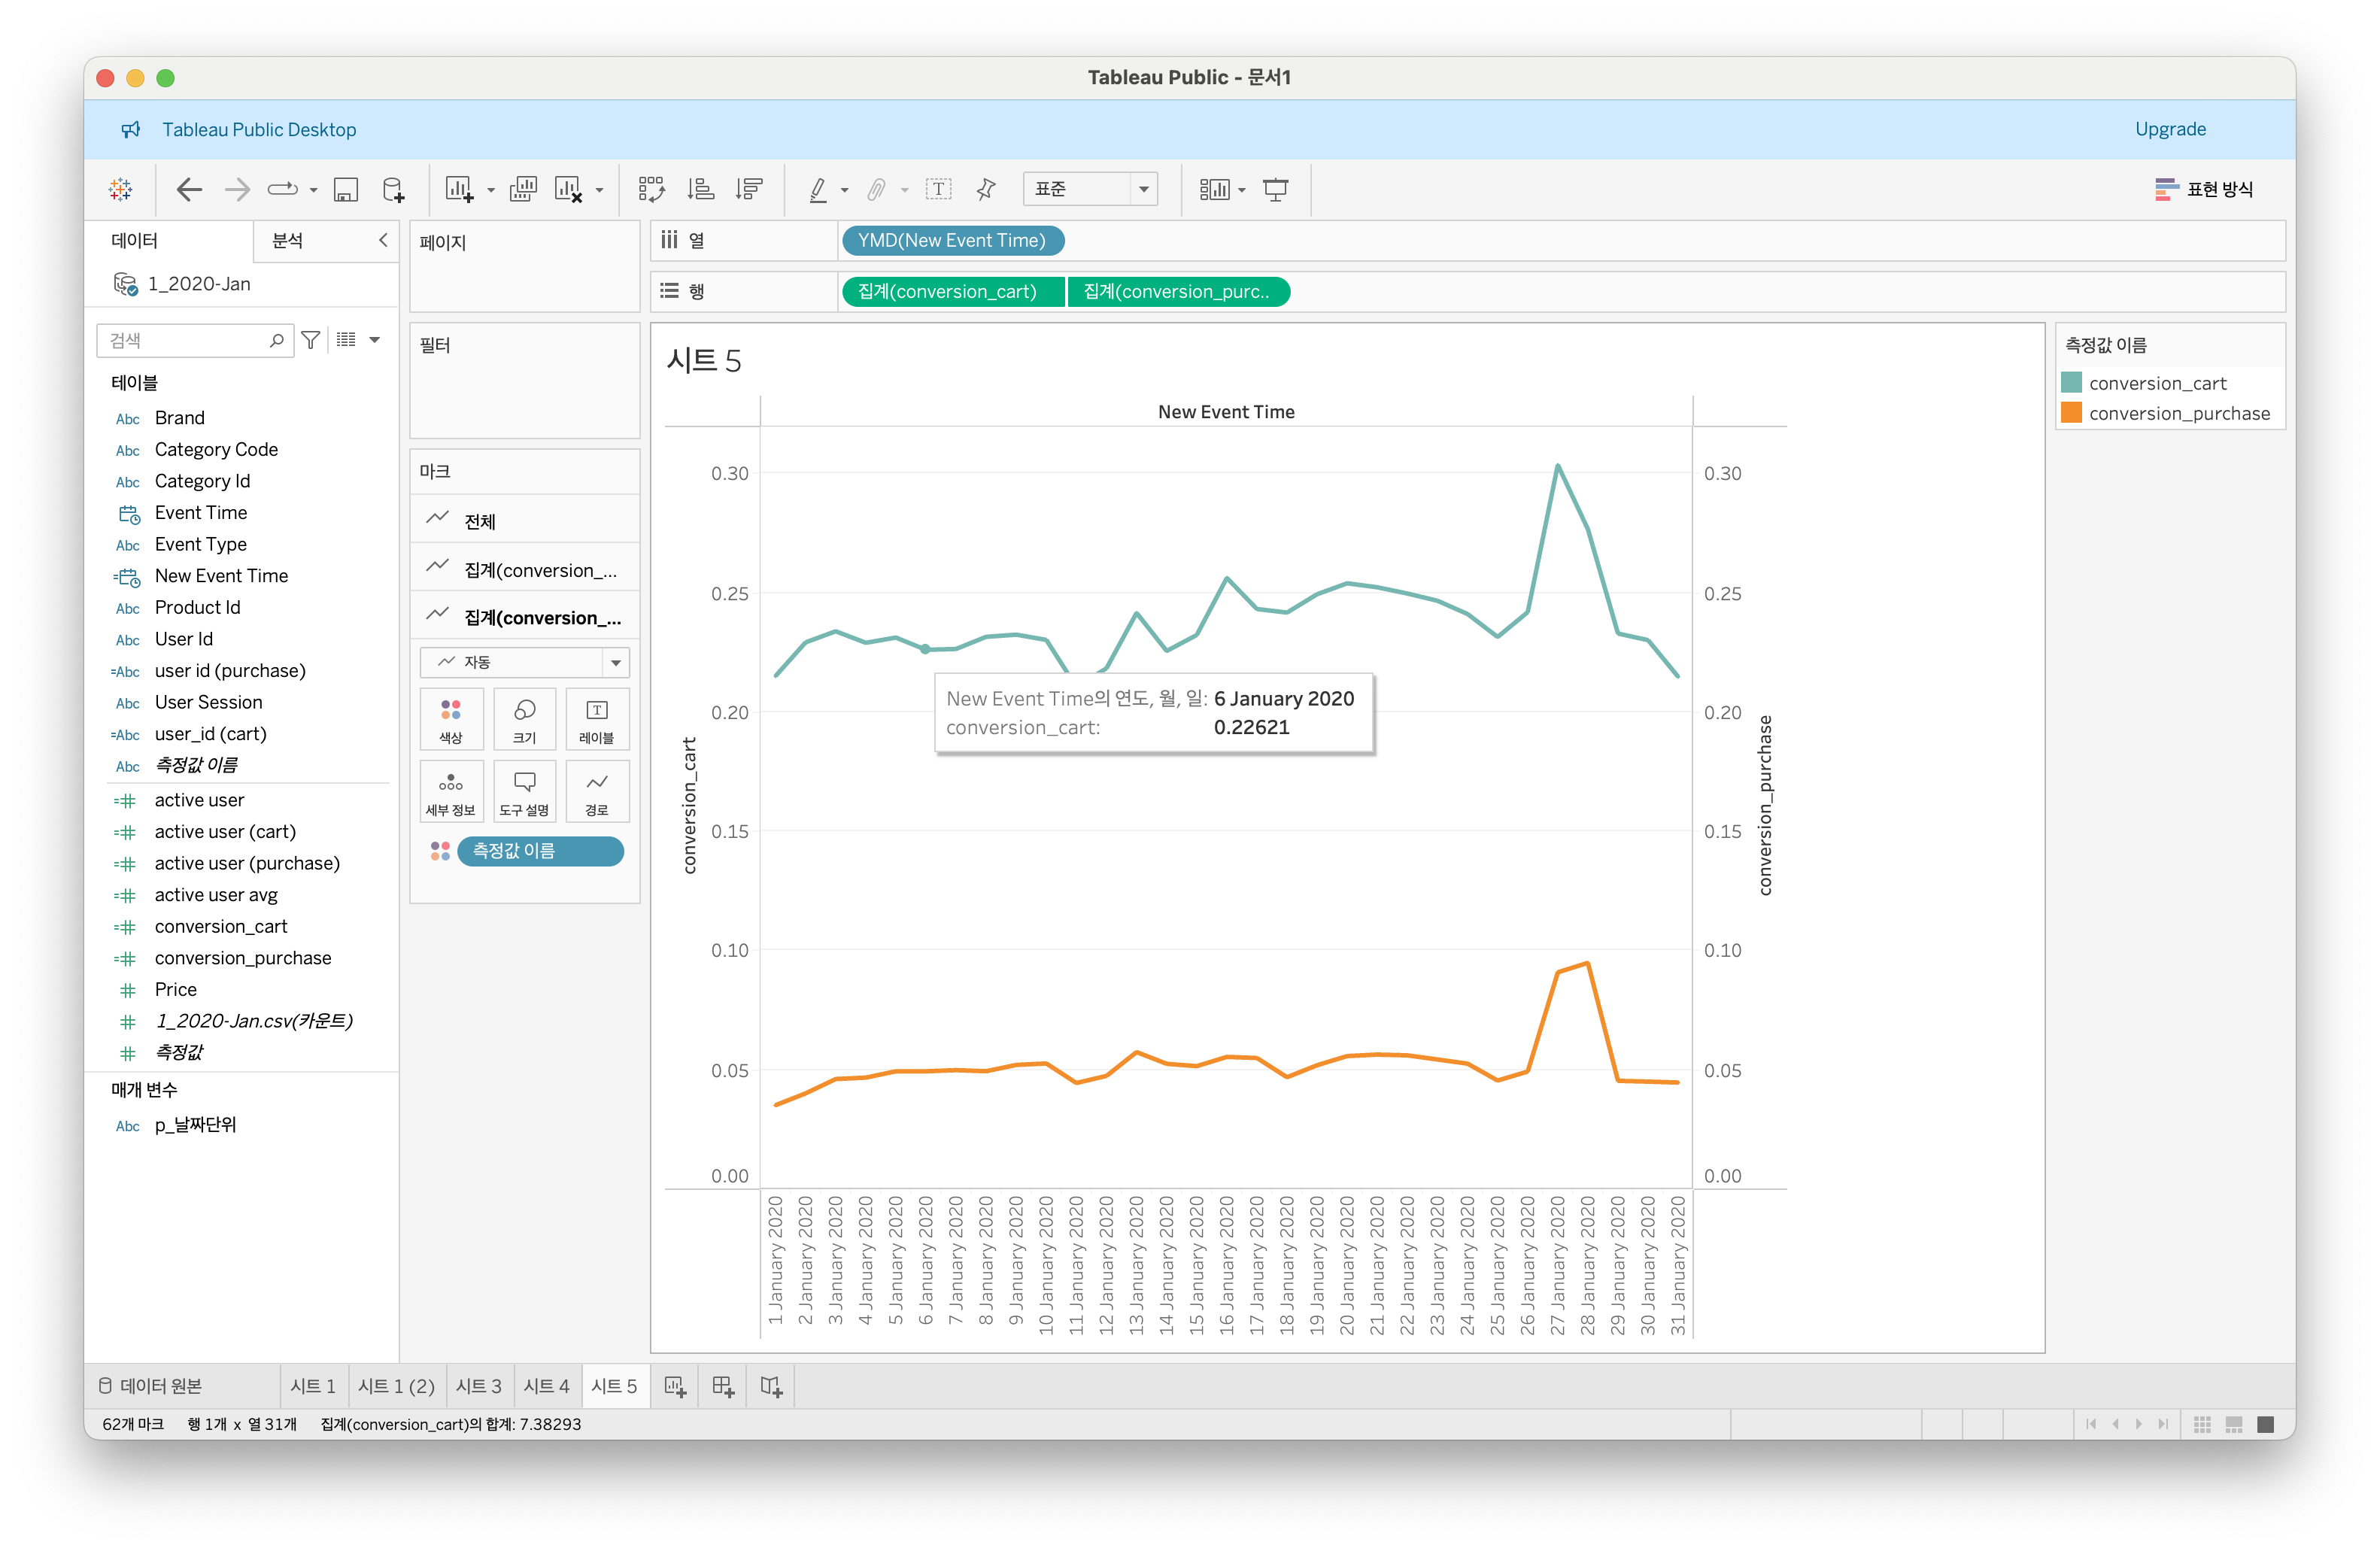
Task: Toggle fix axes pin icon
Action: tap(986, 190)
